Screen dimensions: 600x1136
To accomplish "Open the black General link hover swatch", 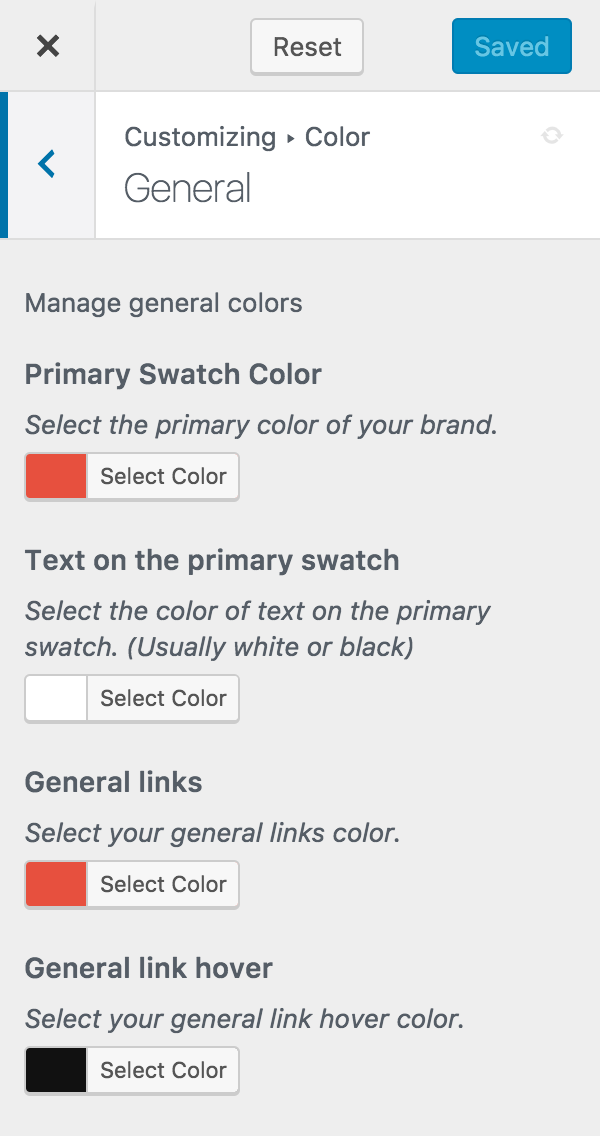I will pos(57,1070).
